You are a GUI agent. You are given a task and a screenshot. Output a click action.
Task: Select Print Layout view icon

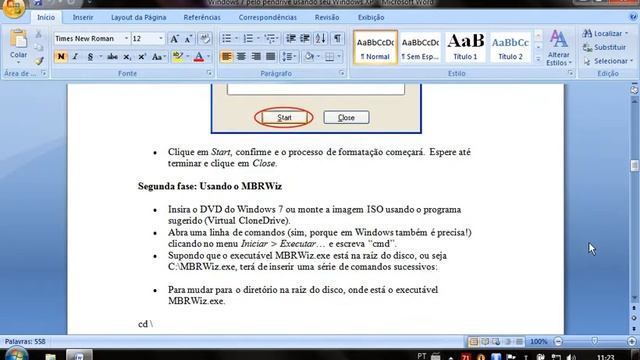point(473,341)
